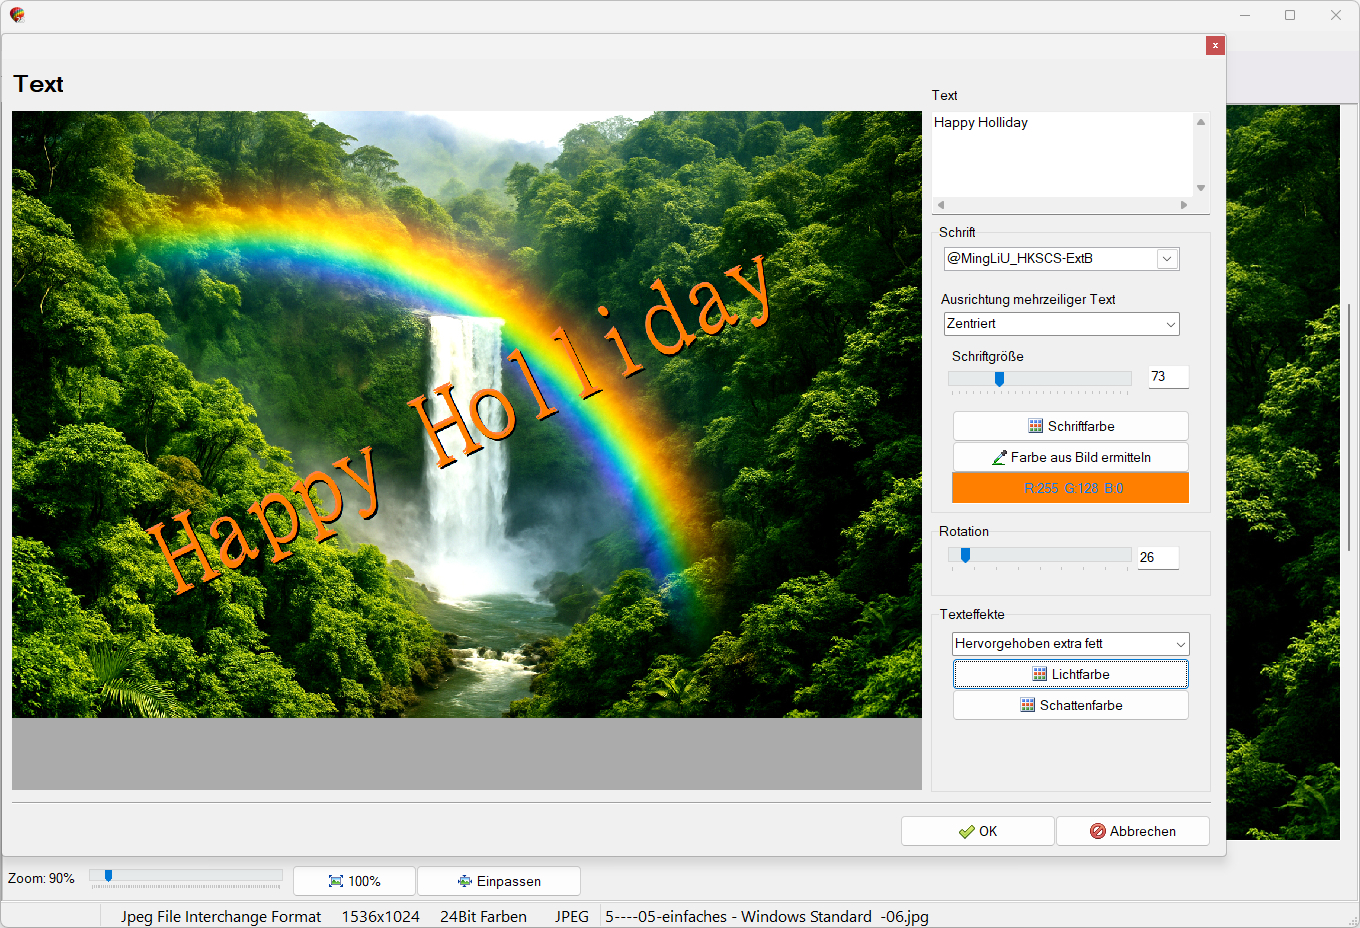1360x928 pixels.
Task: Click the orange R:255 G:128 B:0 swatch
Action: [x=1070, y=488]
